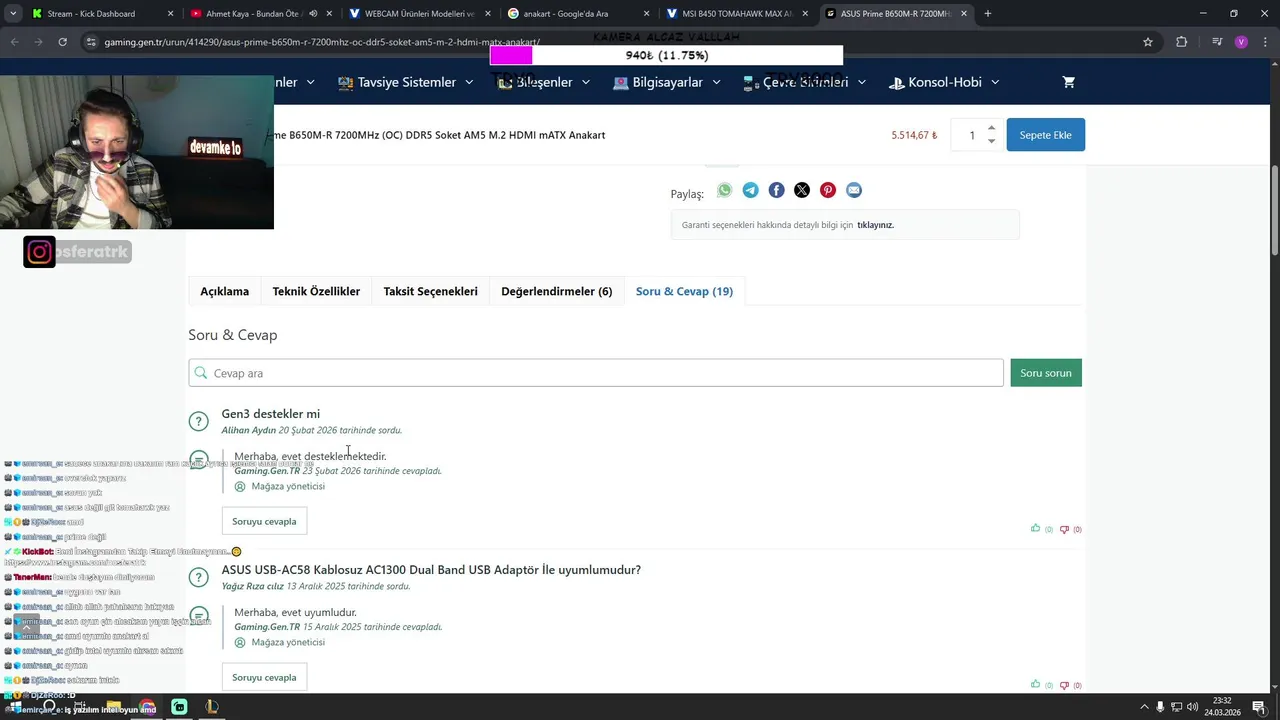
Task: Switch to Açıklama tab
Action: 224,291
